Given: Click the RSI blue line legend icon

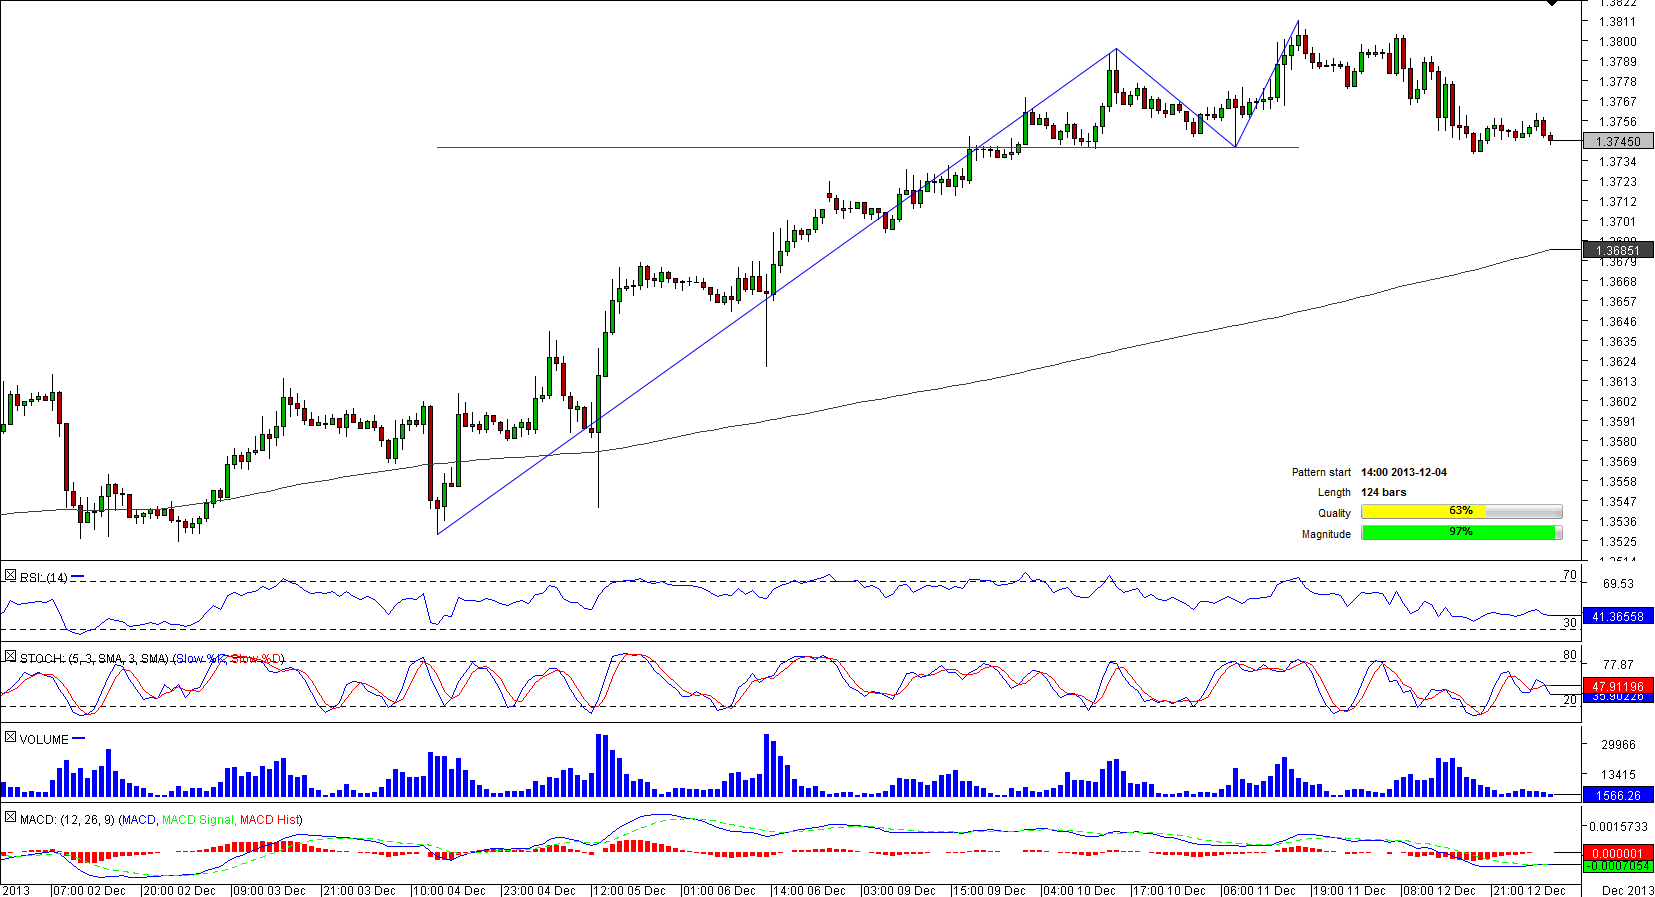Looking at the screenshot, I should (78, 577).
